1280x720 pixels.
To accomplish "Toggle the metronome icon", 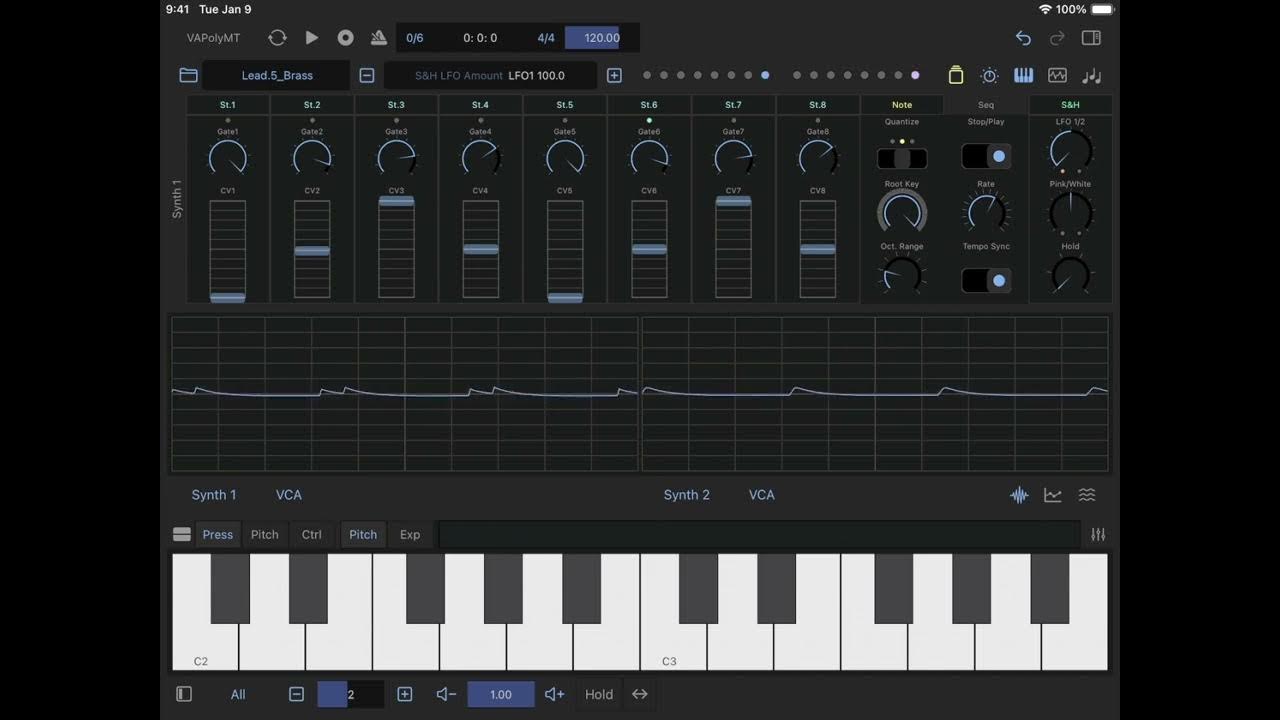I will pos(379,38).
